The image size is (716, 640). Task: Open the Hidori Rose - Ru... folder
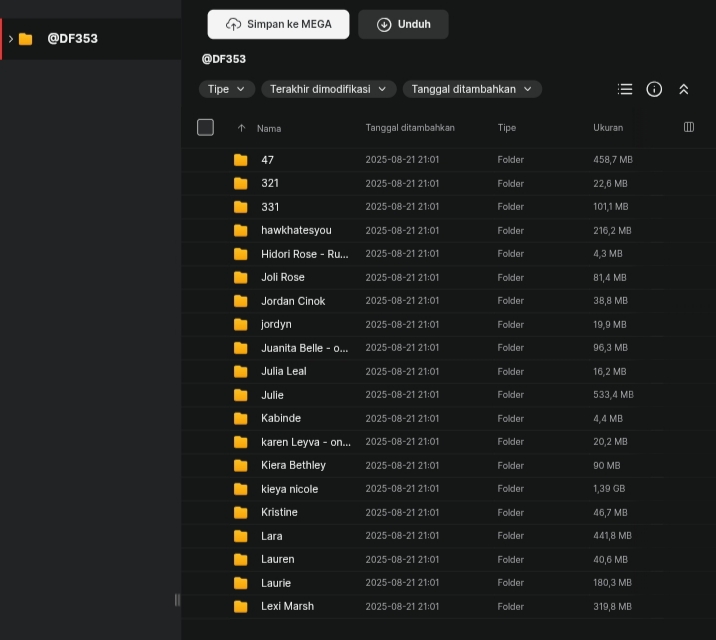[x=305, y=254]
